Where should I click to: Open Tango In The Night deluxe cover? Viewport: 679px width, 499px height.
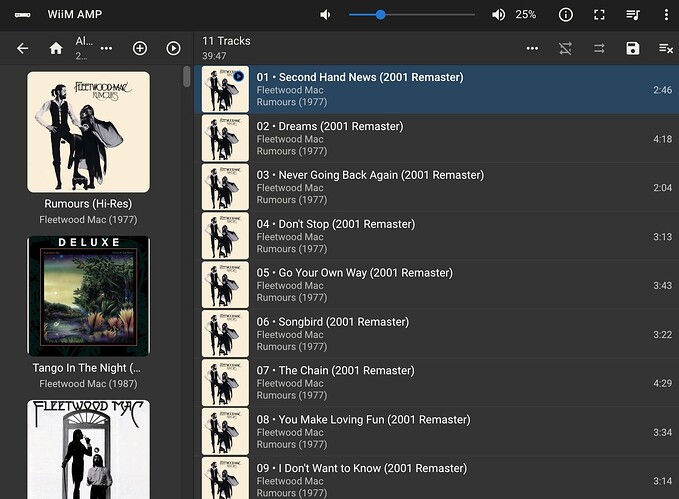(88, 296)
